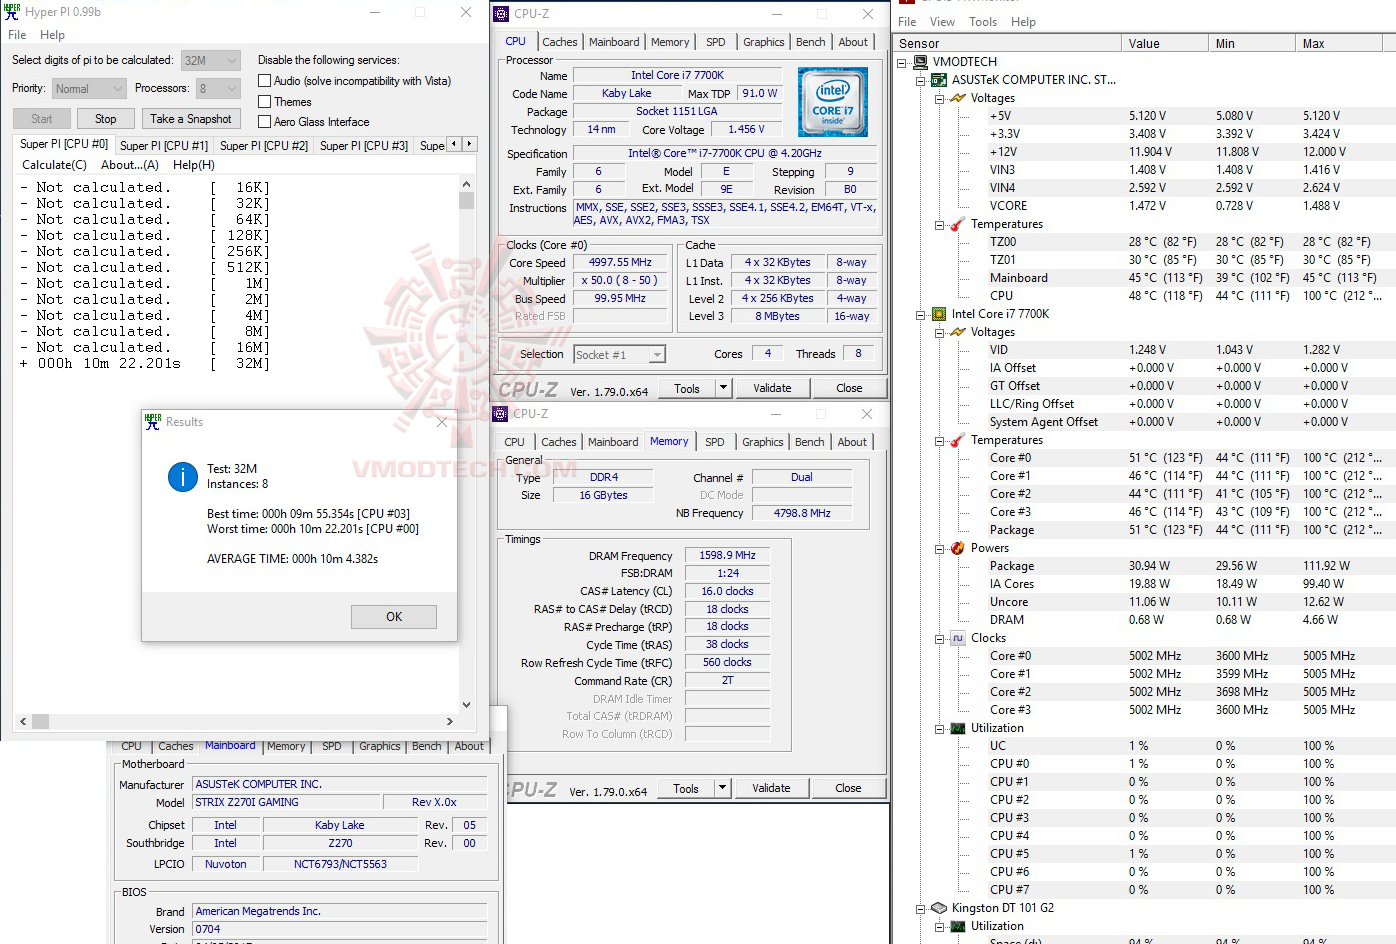Collapse the VMODTECH tree node
This screenshot has width=1396, height=944.
902,62
